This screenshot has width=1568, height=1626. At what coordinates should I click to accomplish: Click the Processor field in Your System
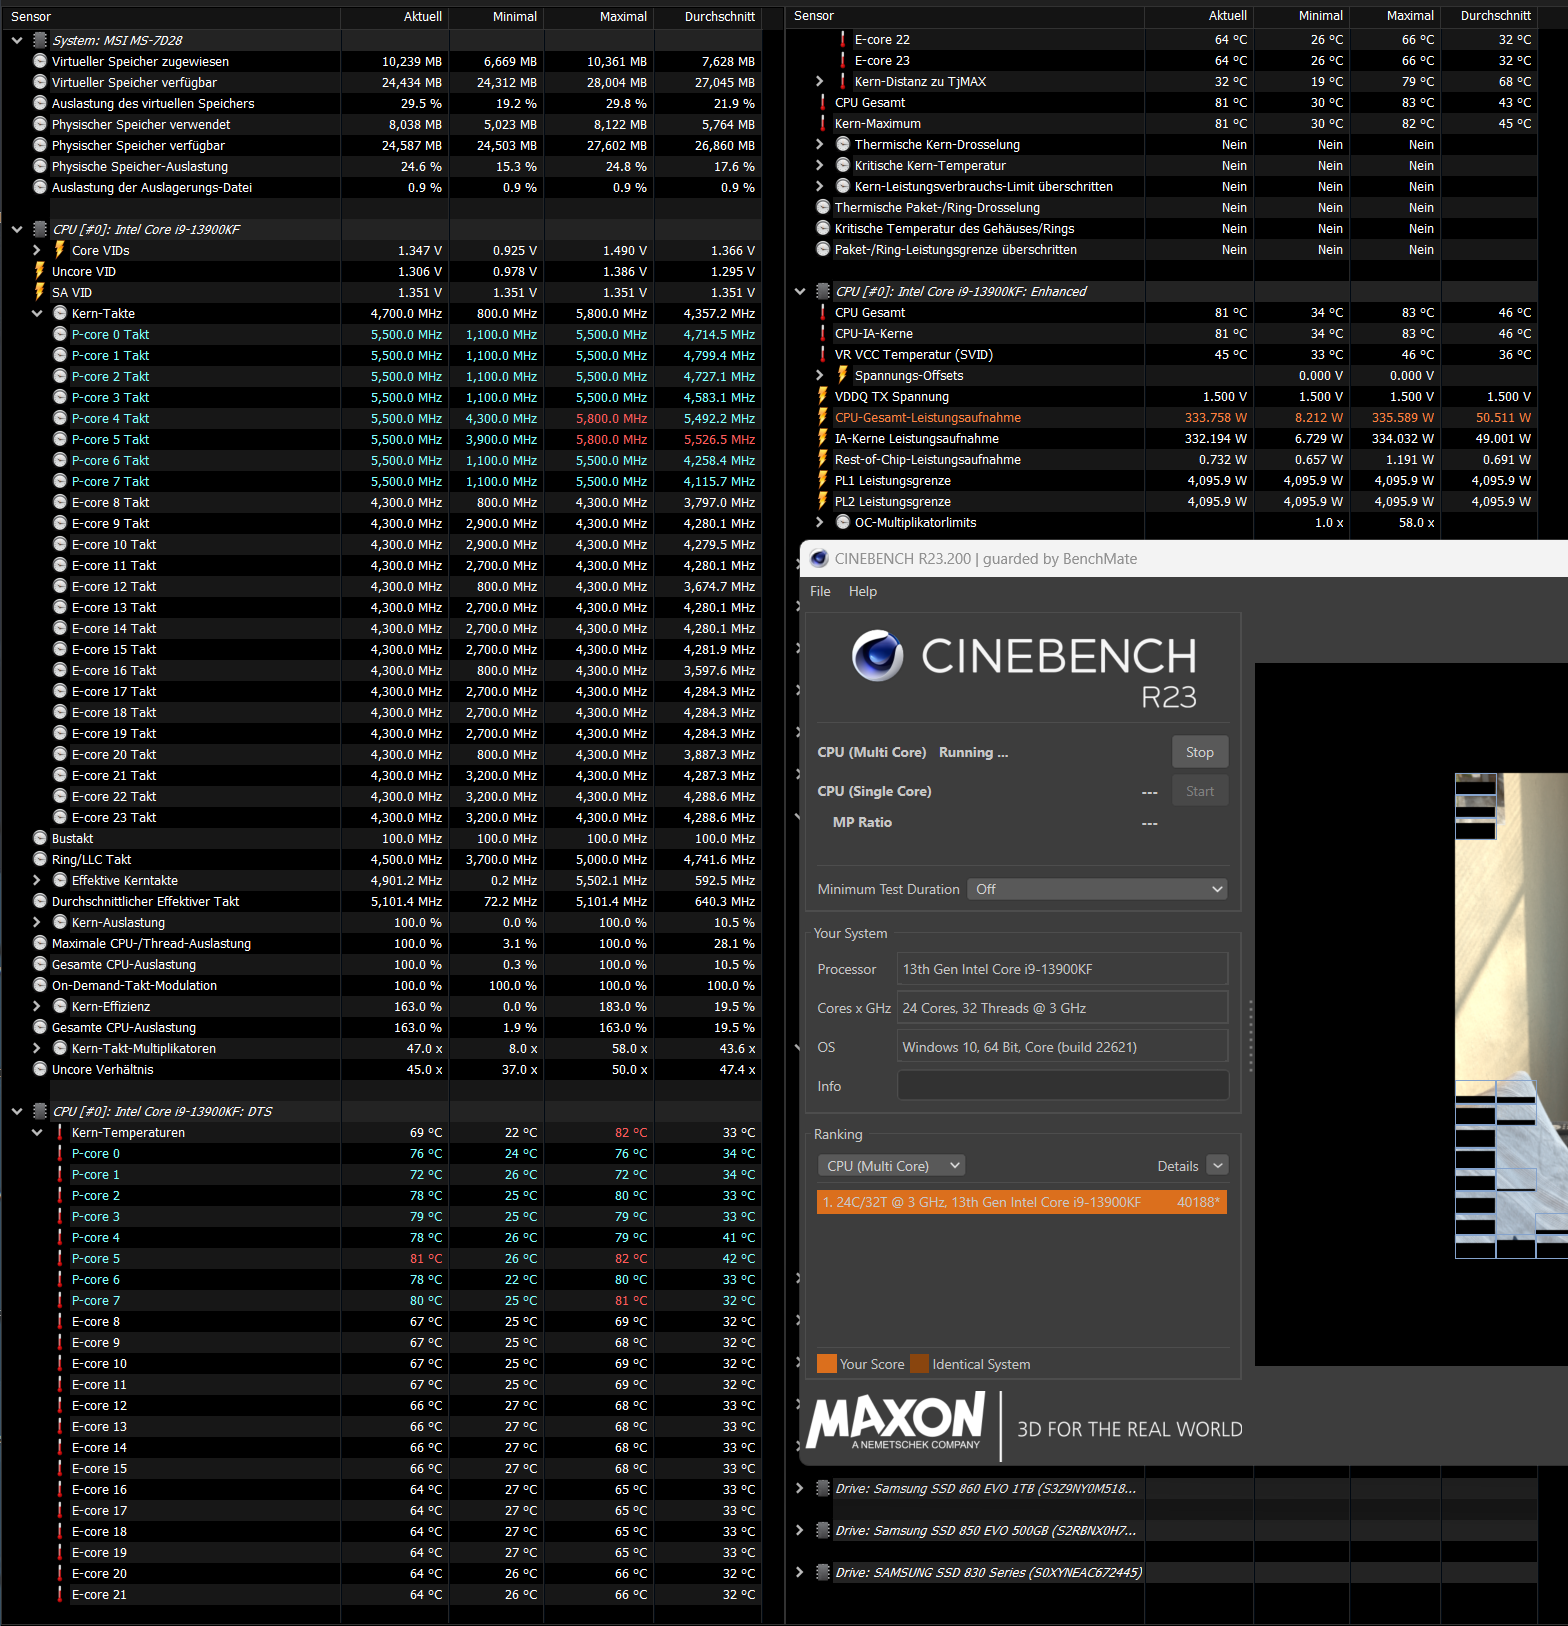(1063, 969)
